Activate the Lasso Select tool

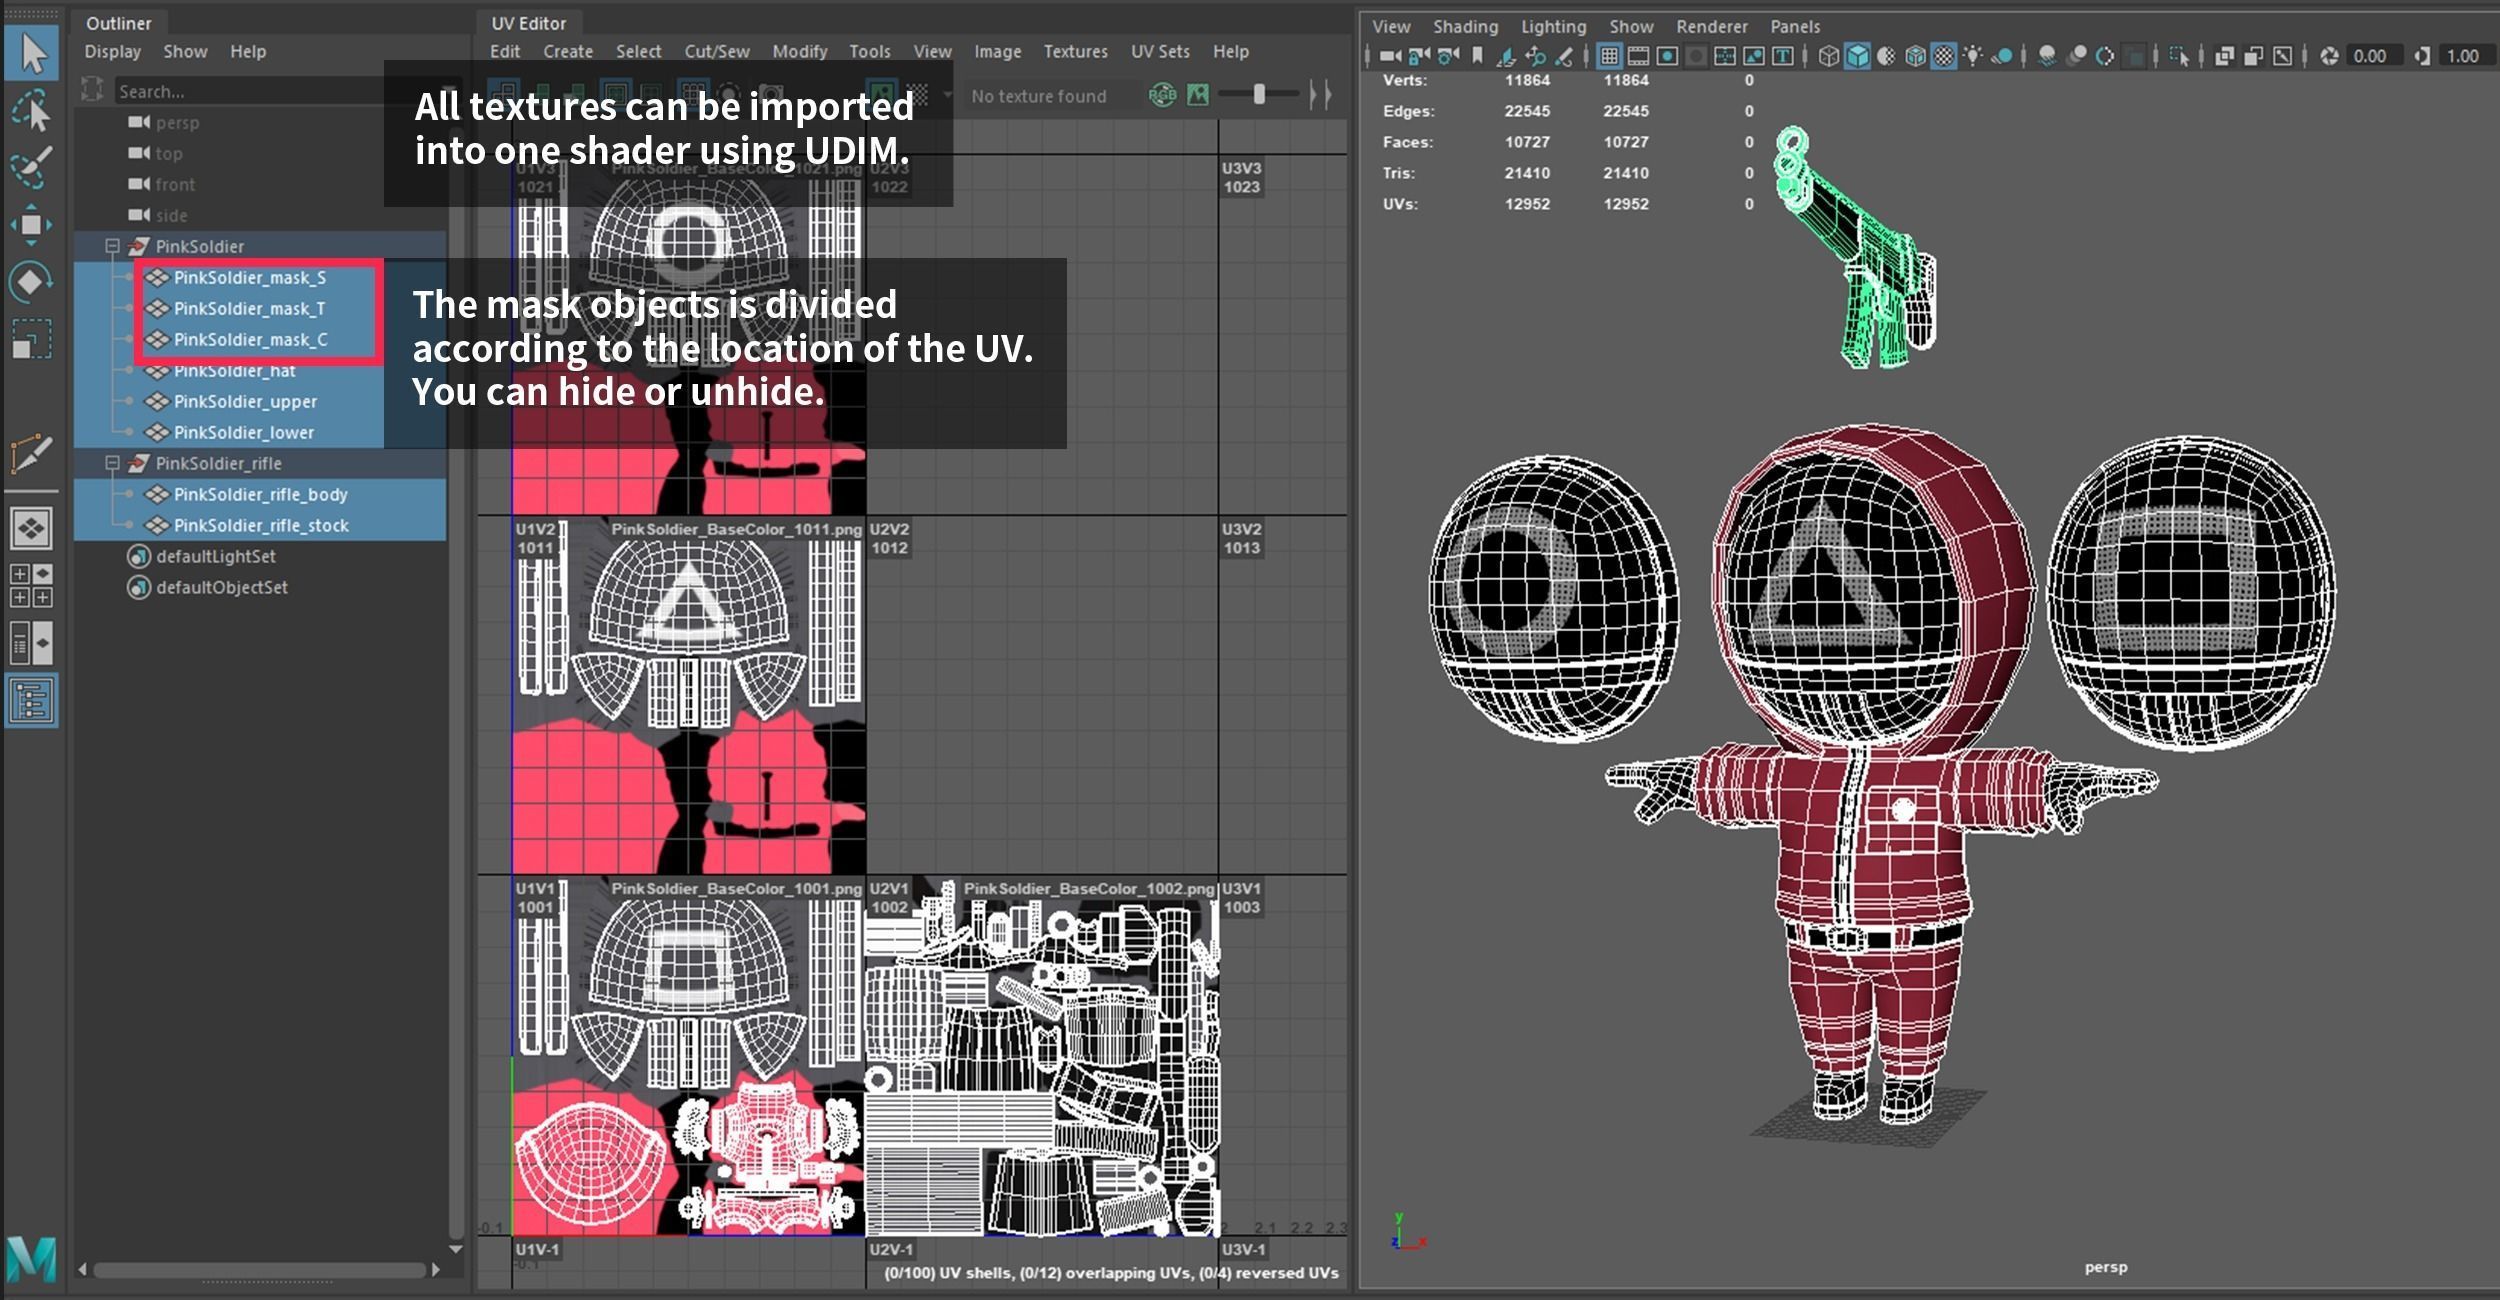[x=32, y=111]
